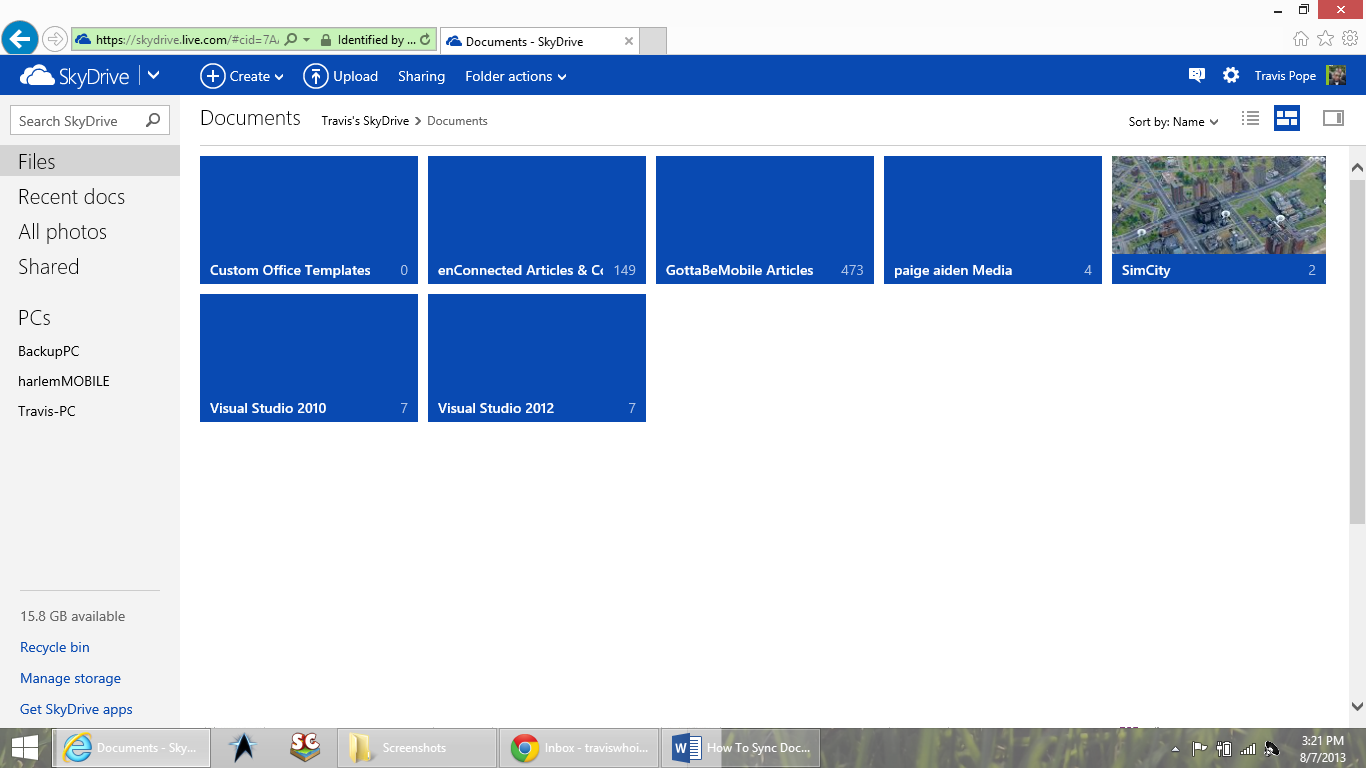This screenshot has width=1366, height=768.
Task: Open the Sharing menu item
Action: point(421,76)
